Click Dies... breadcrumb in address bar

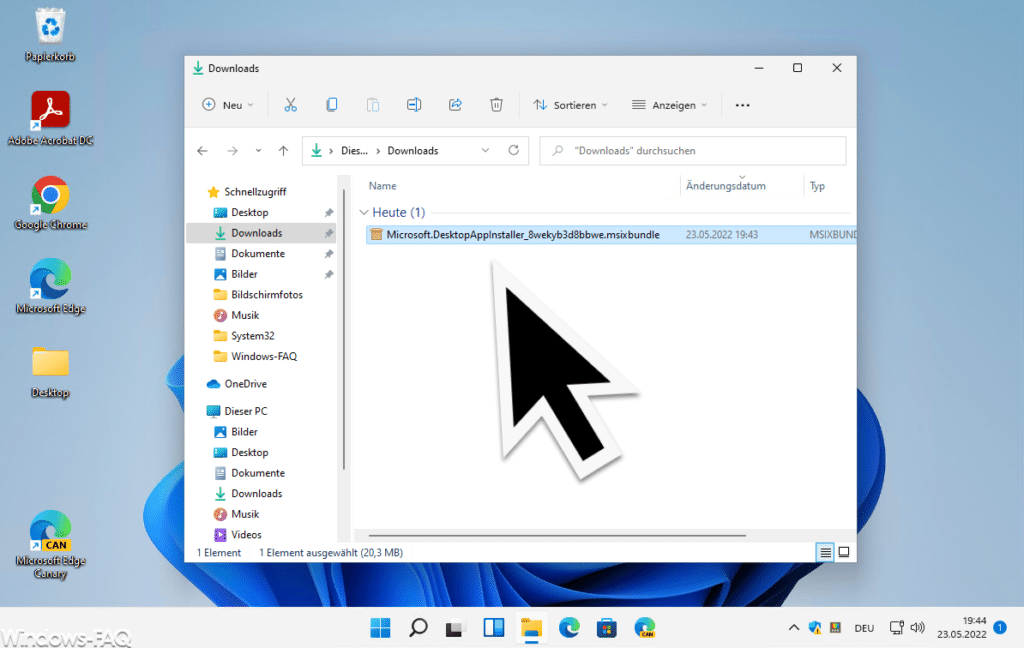[354, 150]
